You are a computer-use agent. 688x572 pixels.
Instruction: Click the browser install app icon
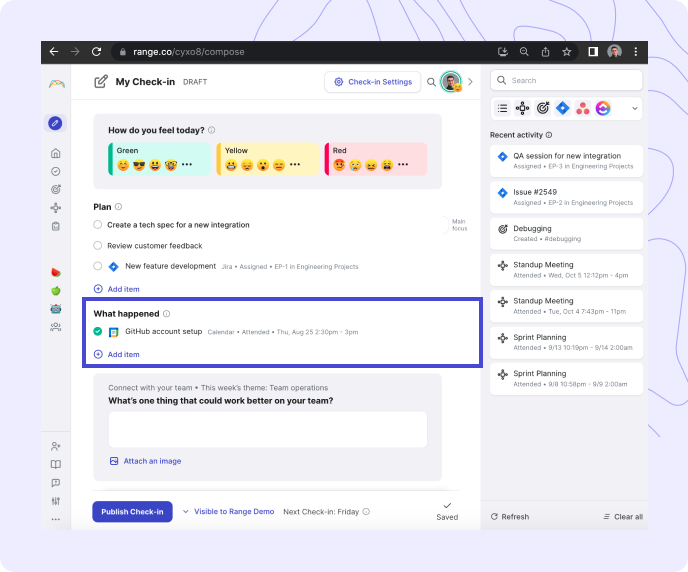click(503, 52)
